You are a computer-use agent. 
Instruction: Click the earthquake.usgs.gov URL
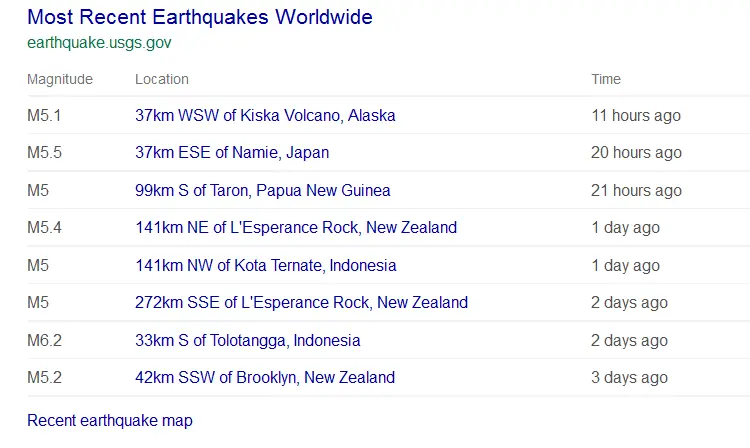coord(99,43)
